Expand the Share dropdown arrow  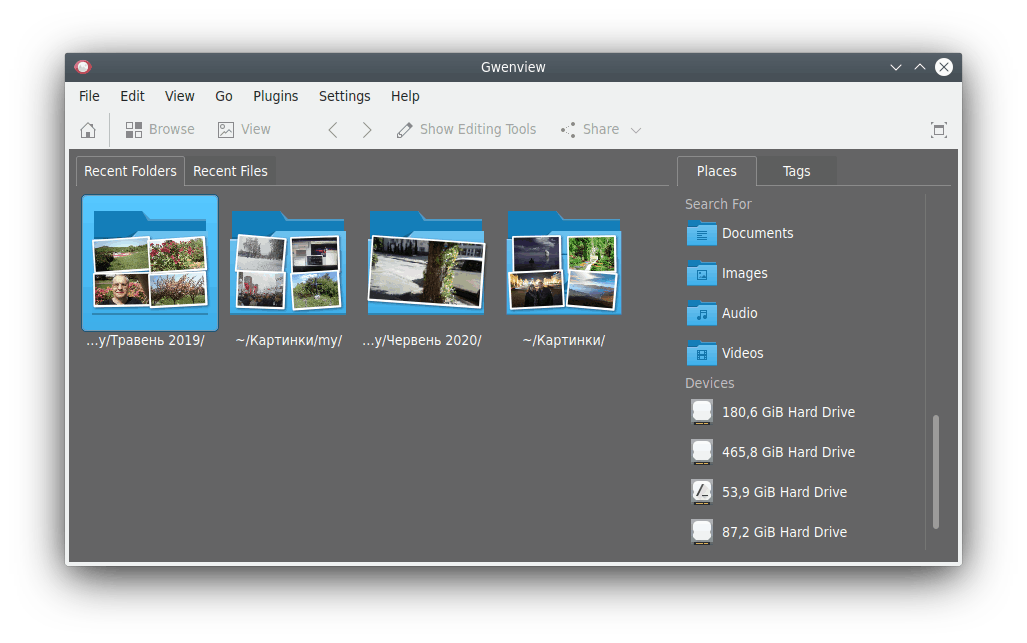click(635, 130)
